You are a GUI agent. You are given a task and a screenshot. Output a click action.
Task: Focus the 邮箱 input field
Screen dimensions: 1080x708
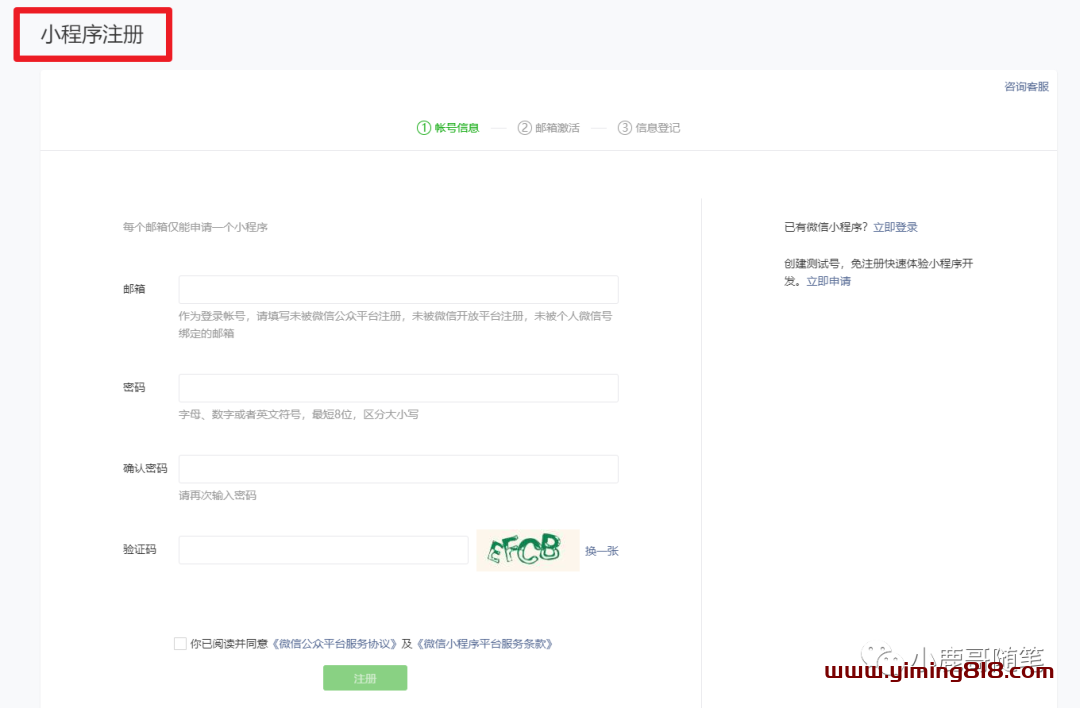tap(398, 290)
